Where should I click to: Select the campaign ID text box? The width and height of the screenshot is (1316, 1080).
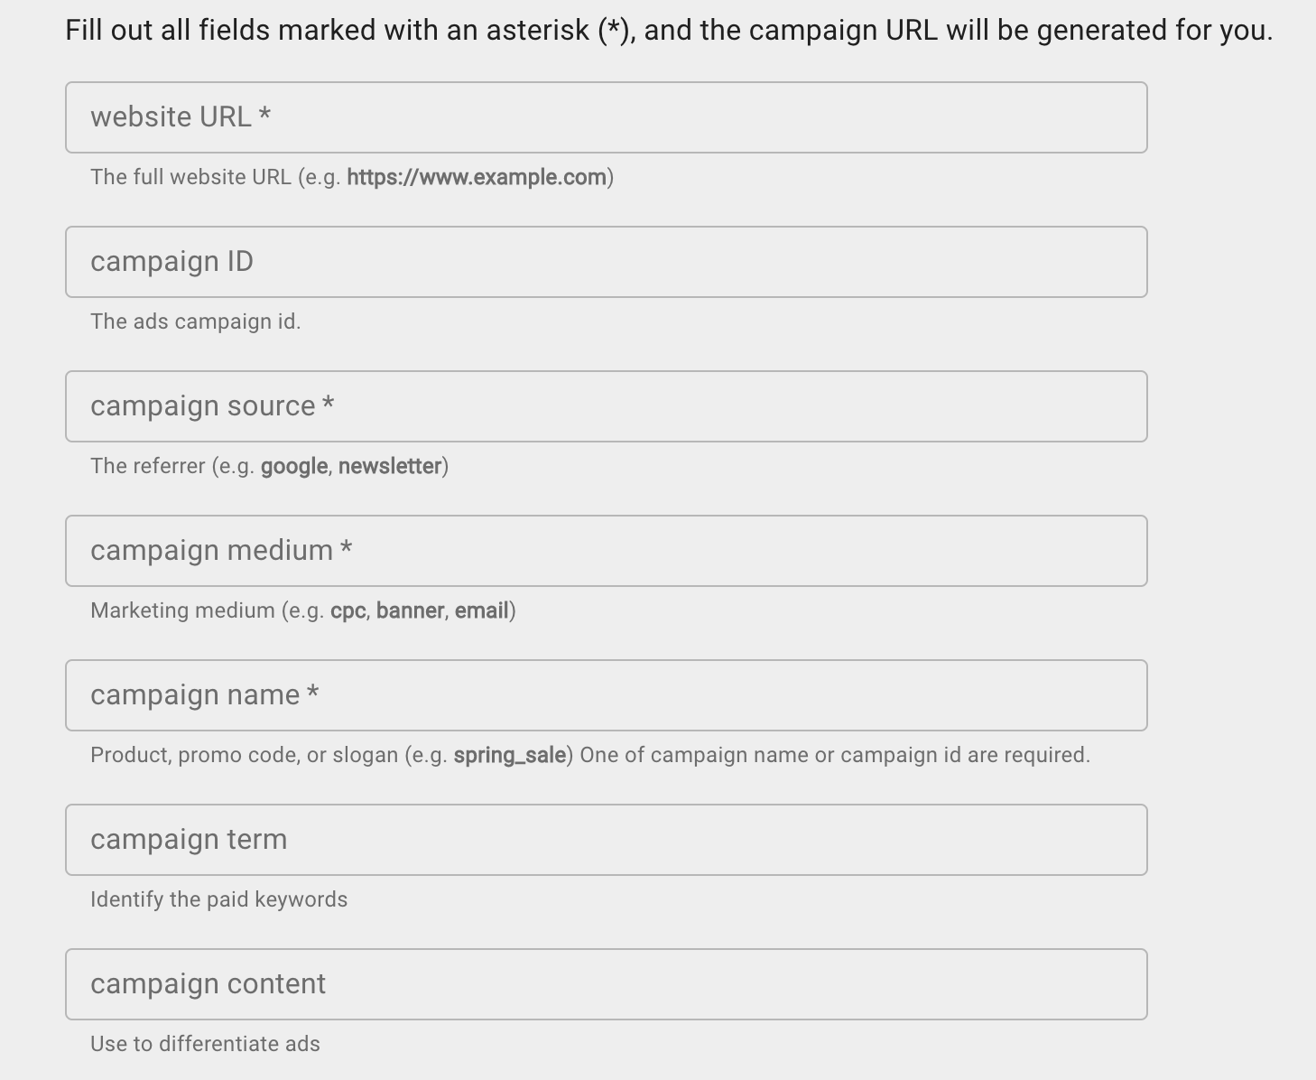pos(605,261)
